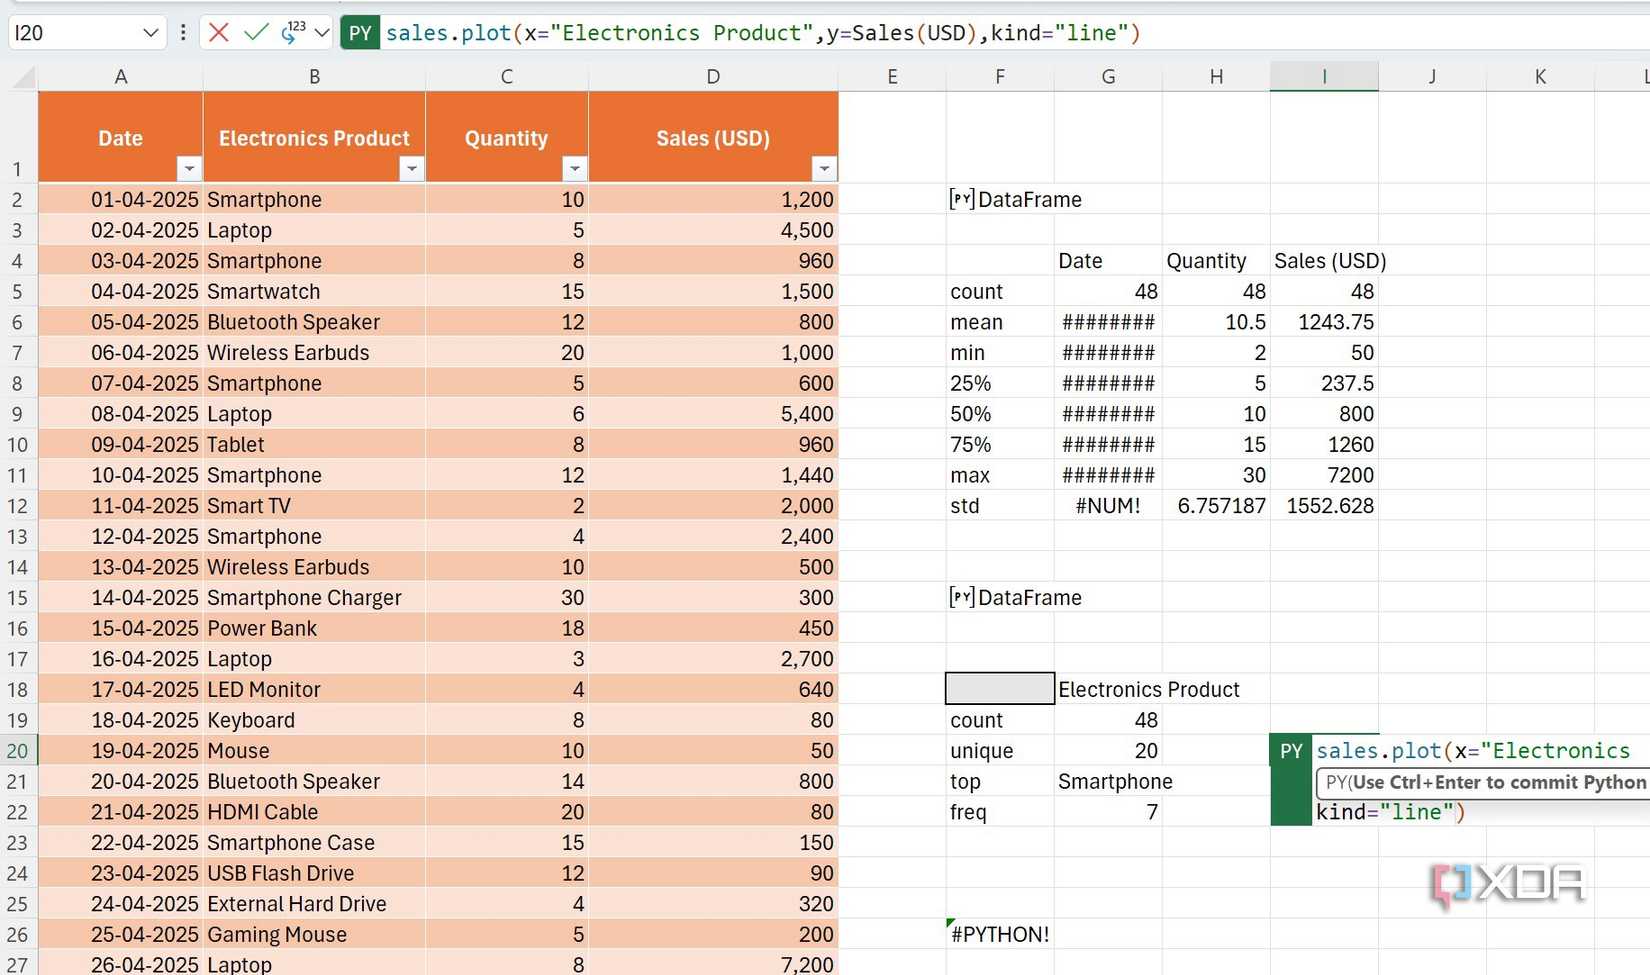Select row 20 header
This screenshot has width=1650, height=975.
click(x=18, y=751)
